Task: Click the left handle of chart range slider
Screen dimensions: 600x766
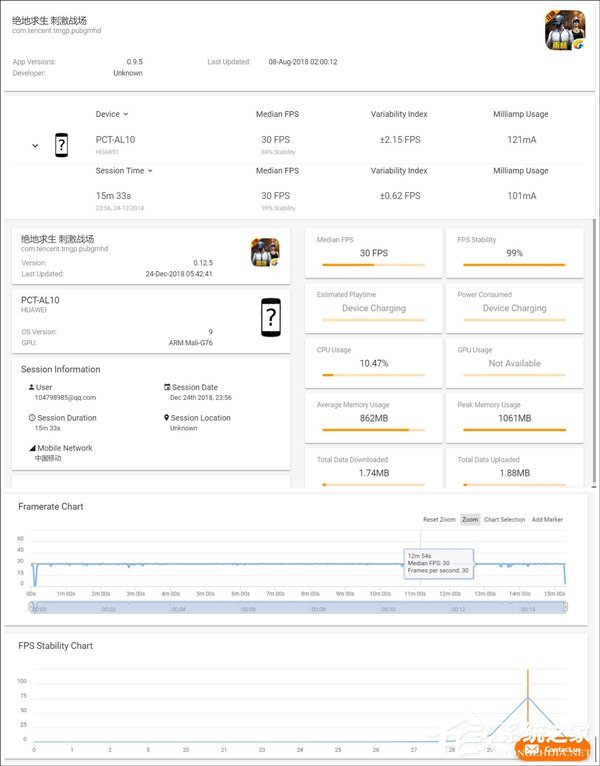Action: click(31, 607)
